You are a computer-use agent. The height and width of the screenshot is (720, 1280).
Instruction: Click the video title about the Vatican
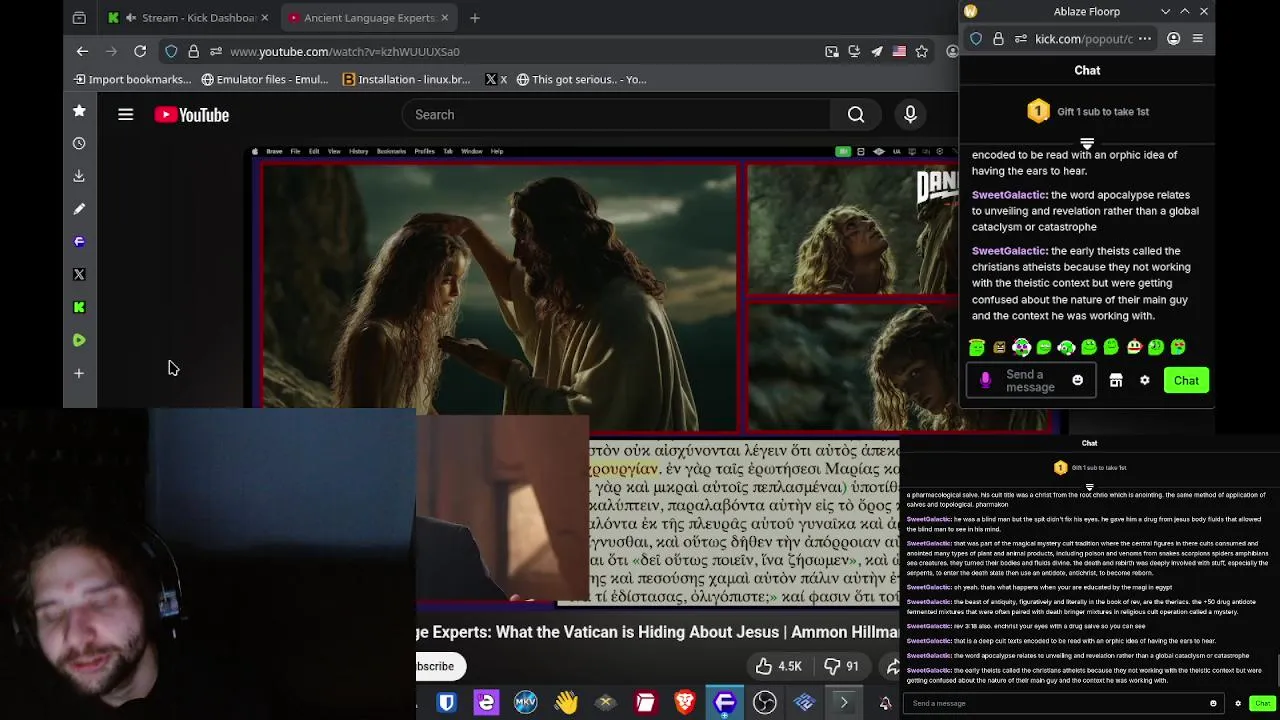coord(658,632)
